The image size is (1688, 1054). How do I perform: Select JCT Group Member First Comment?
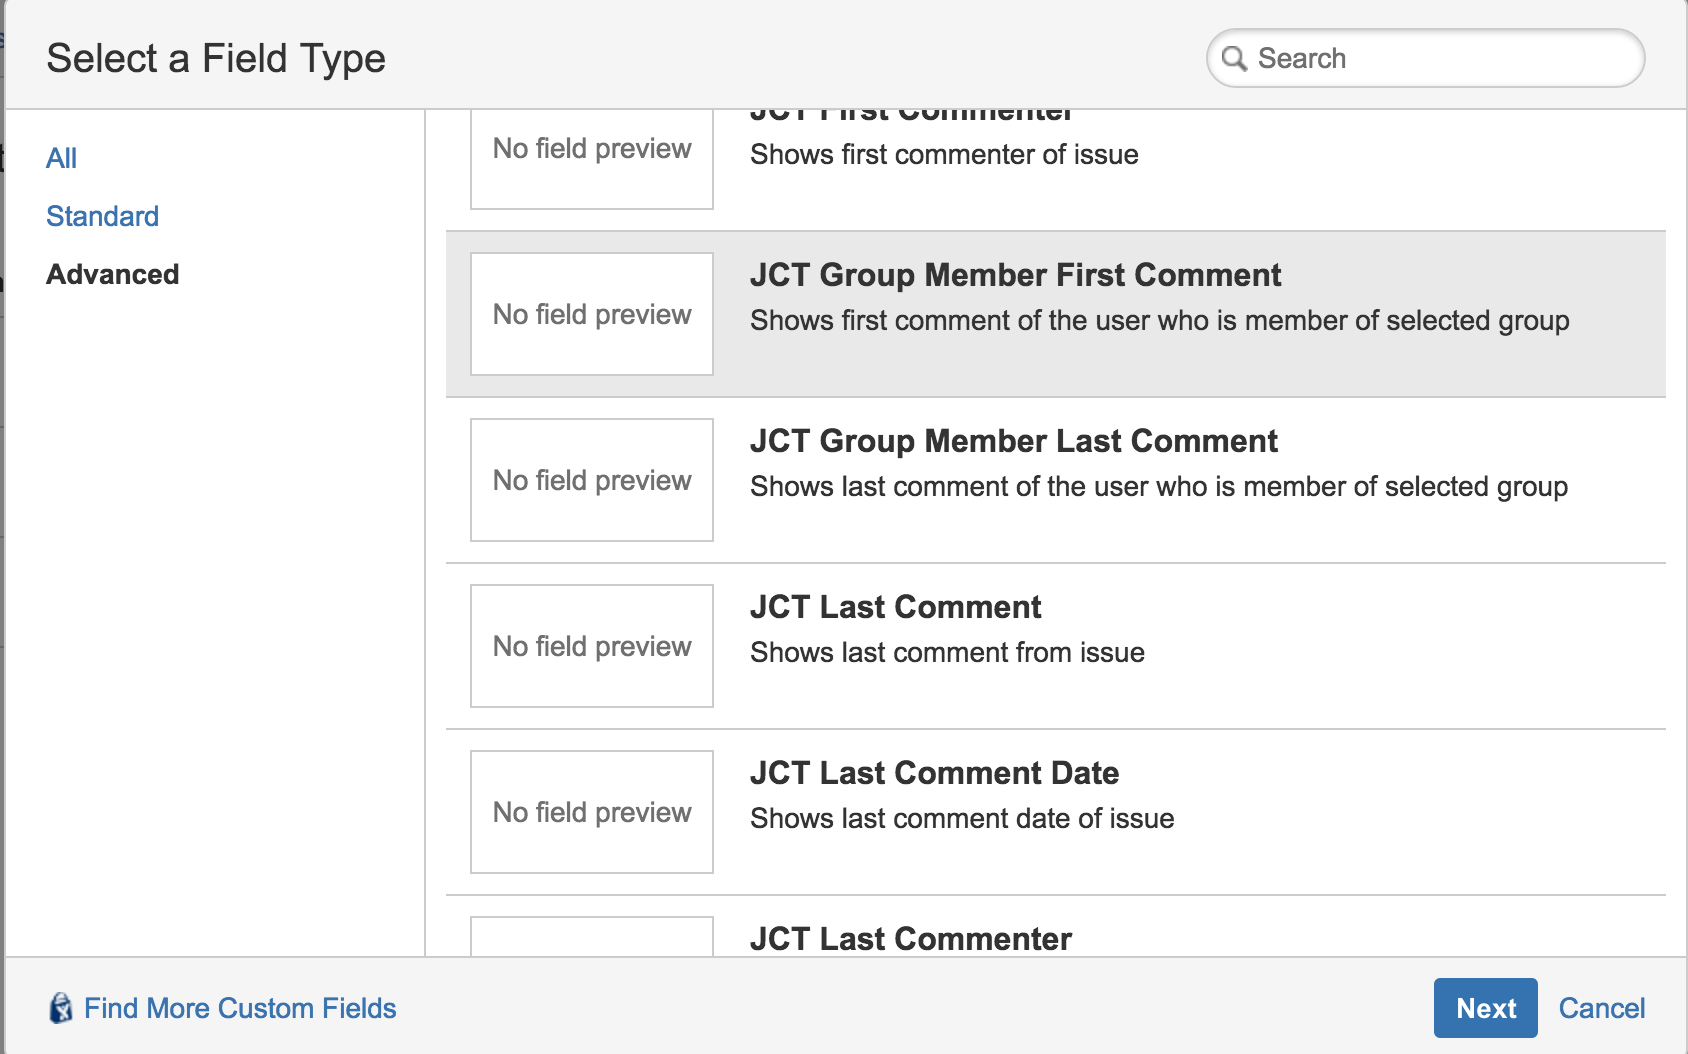point(1056,314)
